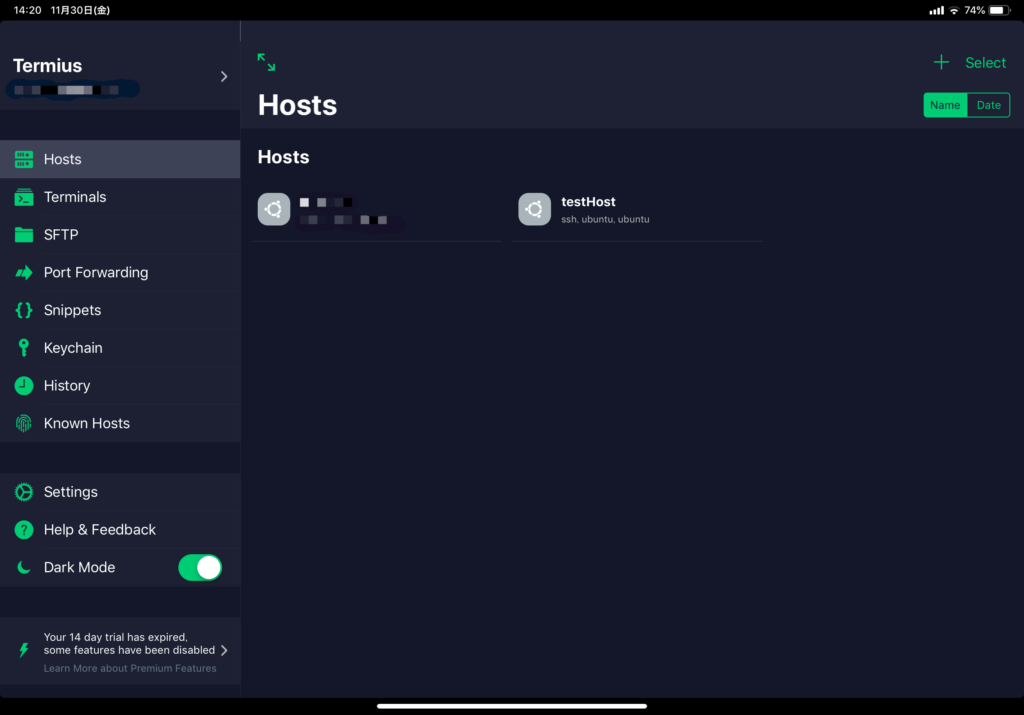Screen dimensions: 1024x715
Task: Click the trial has expired message
Action: (129, 644)
